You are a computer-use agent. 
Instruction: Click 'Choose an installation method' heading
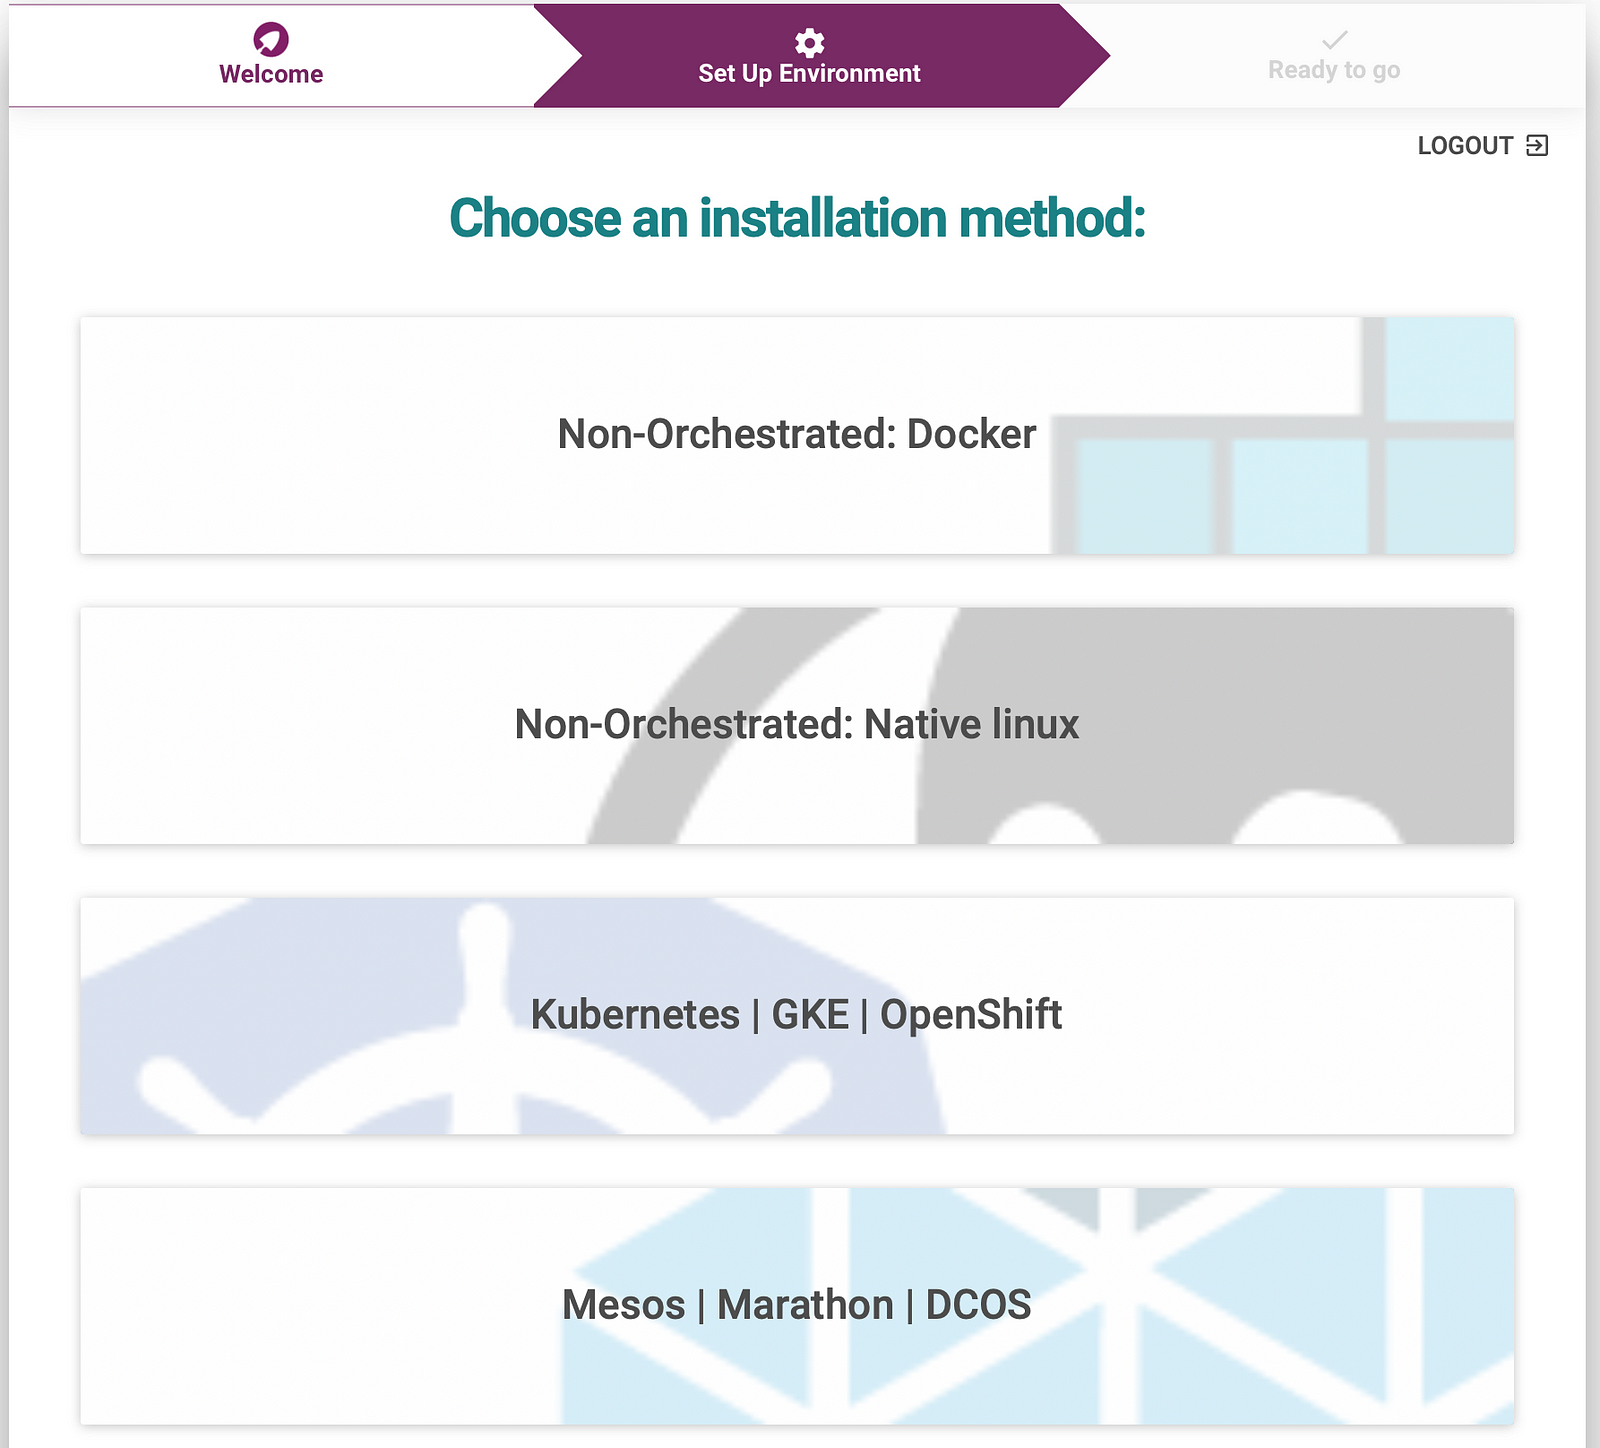click(x=797, y=218)
